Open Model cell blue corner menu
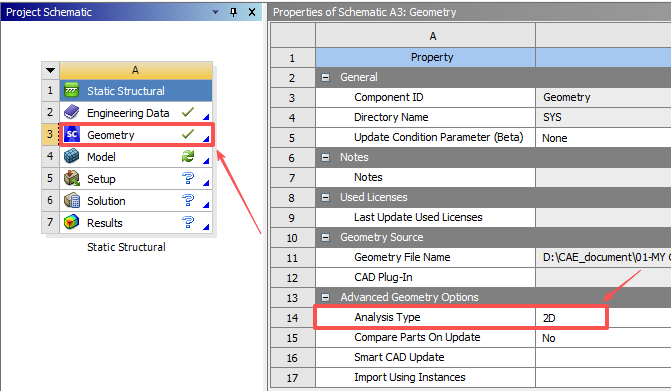 pyautogui.click(x=206, y=161)
